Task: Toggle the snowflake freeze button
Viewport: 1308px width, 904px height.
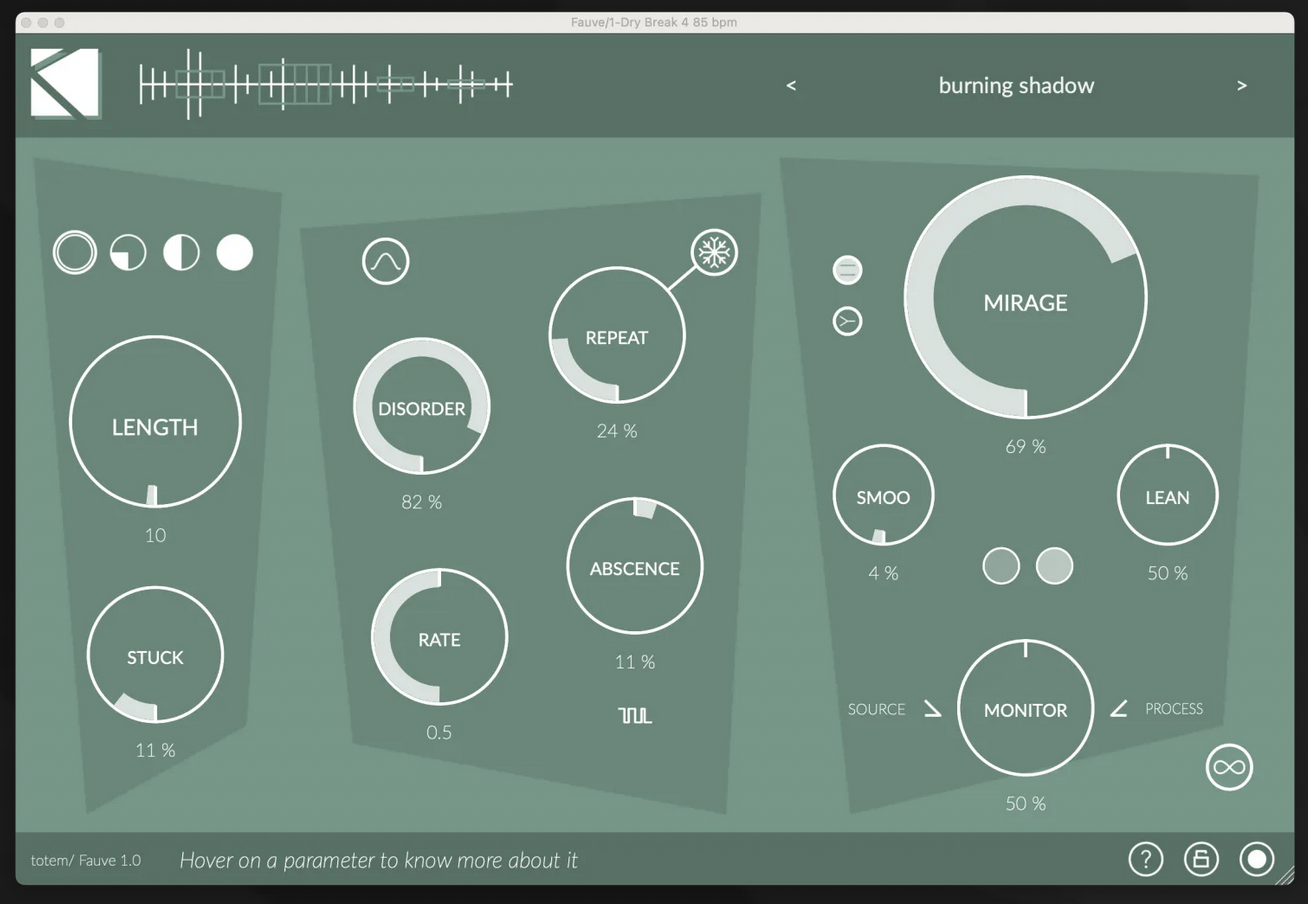Action: tap(714, 252)
